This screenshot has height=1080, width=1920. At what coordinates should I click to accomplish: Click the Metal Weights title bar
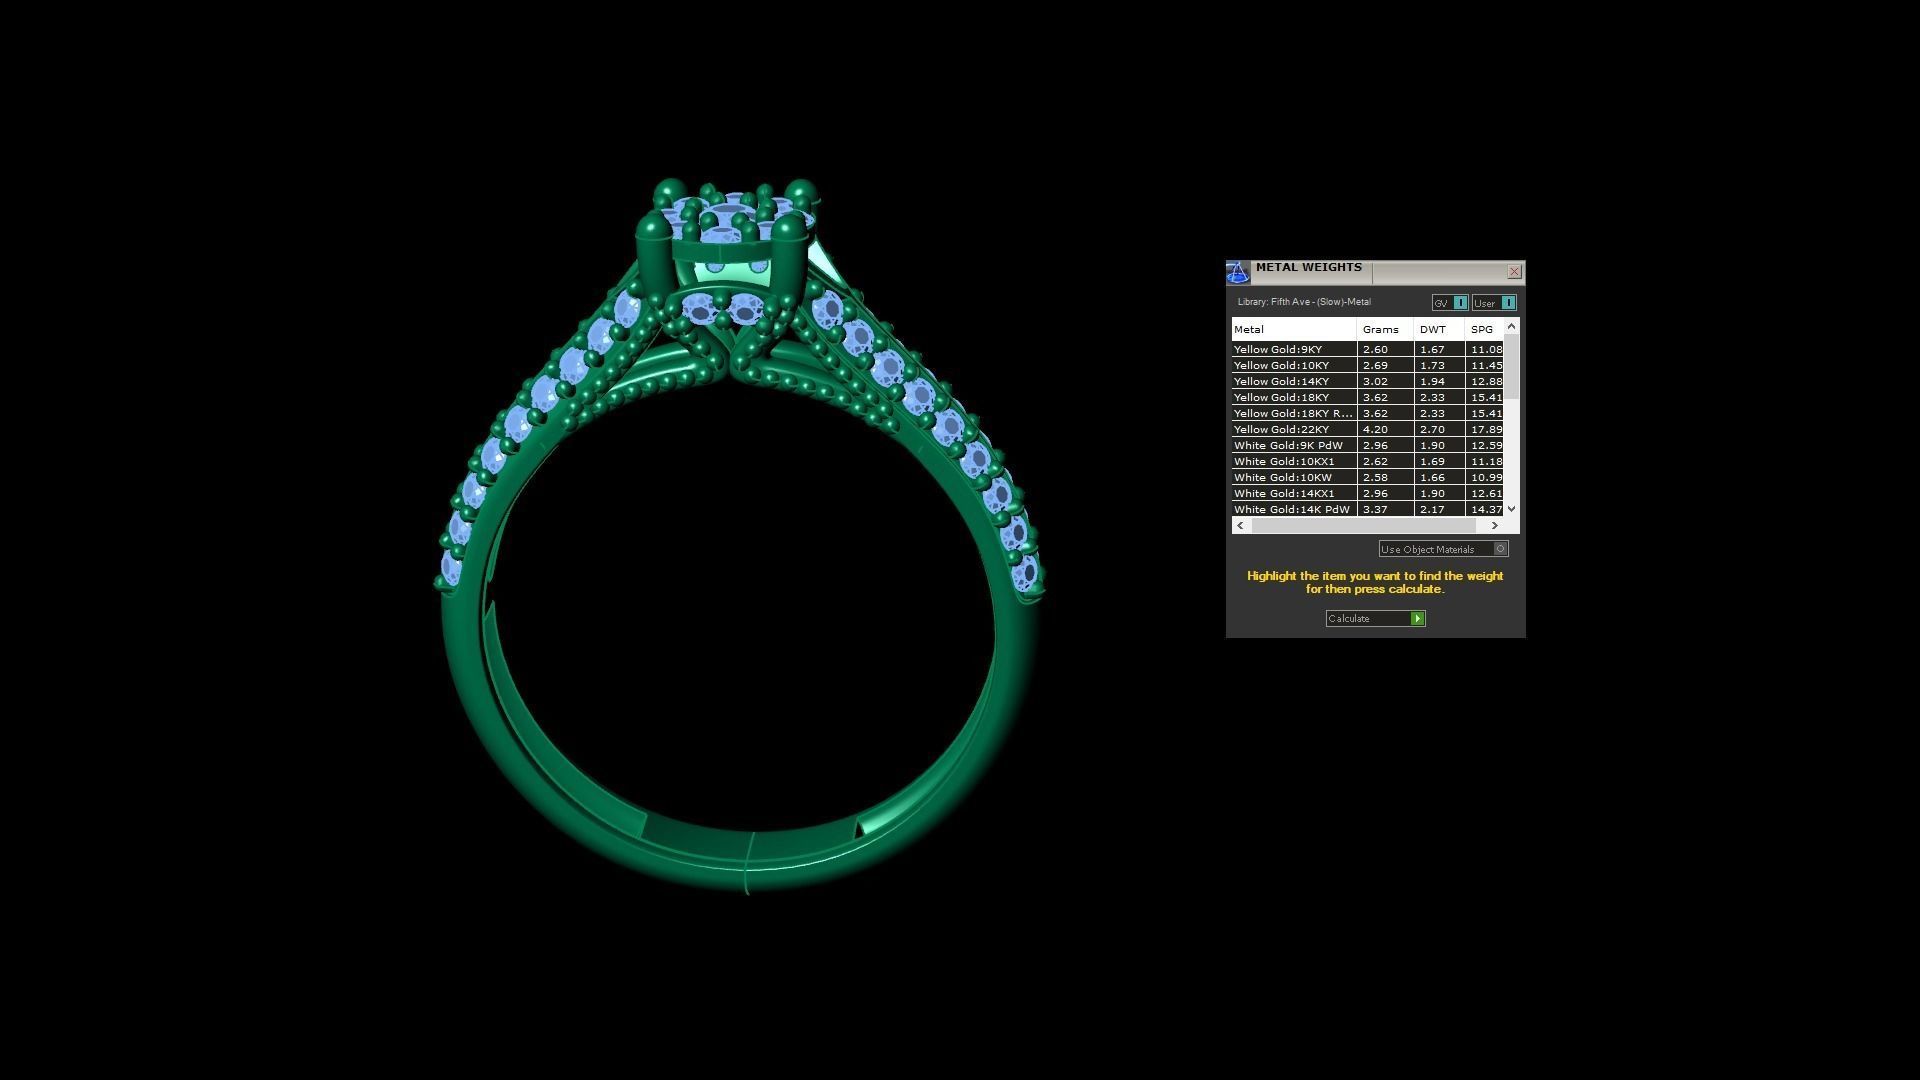tap(1376, 272)
